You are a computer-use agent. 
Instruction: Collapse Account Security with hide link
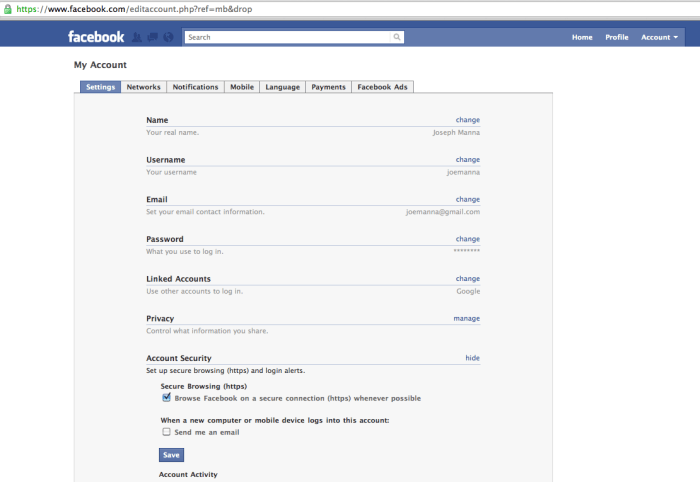click(x=472, y=358)
